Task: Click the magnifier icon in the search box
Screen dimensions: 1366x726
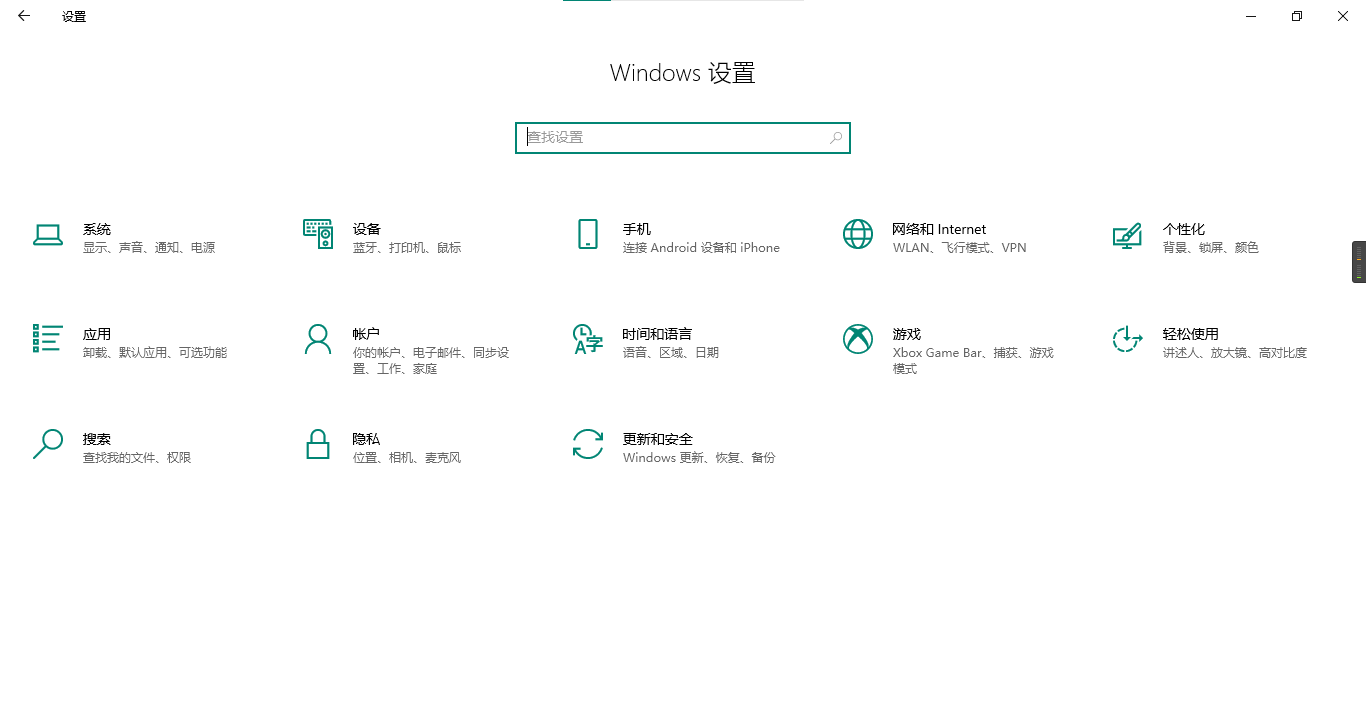Action: click(x=836, y=138)
